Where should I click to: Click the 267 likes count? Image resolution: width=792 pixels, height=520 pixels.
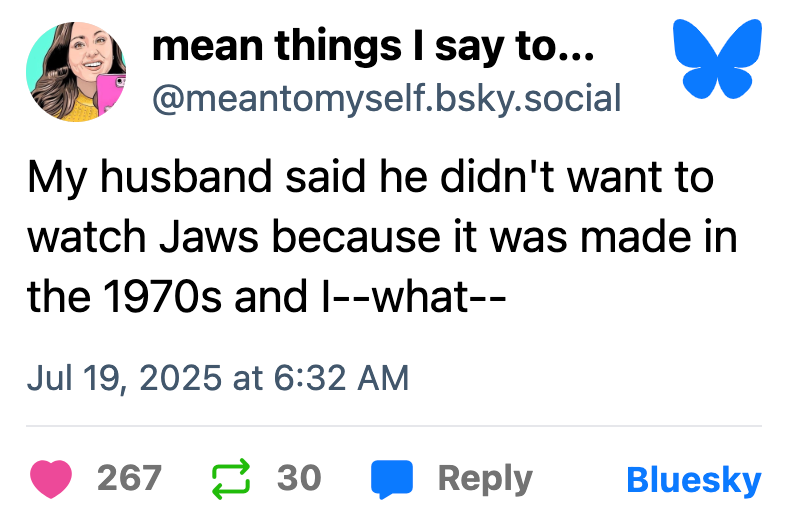tap(129, 479)
